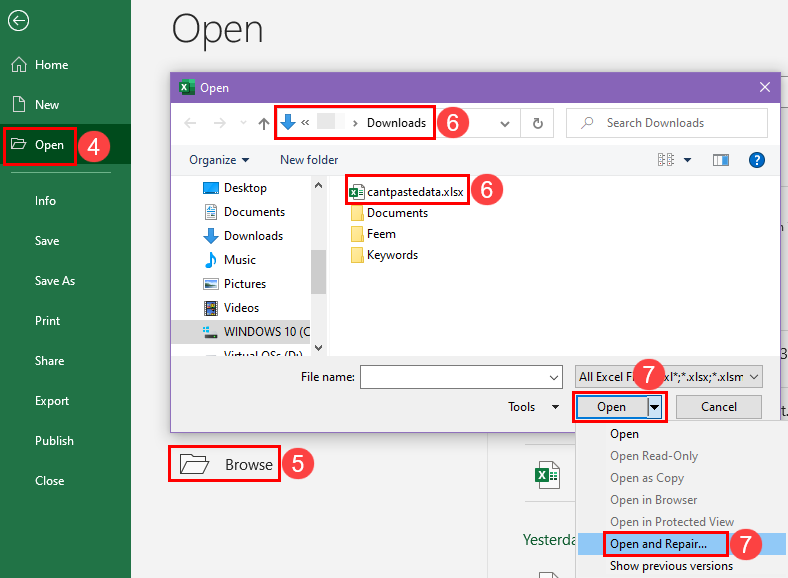Click the navigation pane scroll-up arrow
The height and width of the screenshot is (578, 788).
[318, 185]
